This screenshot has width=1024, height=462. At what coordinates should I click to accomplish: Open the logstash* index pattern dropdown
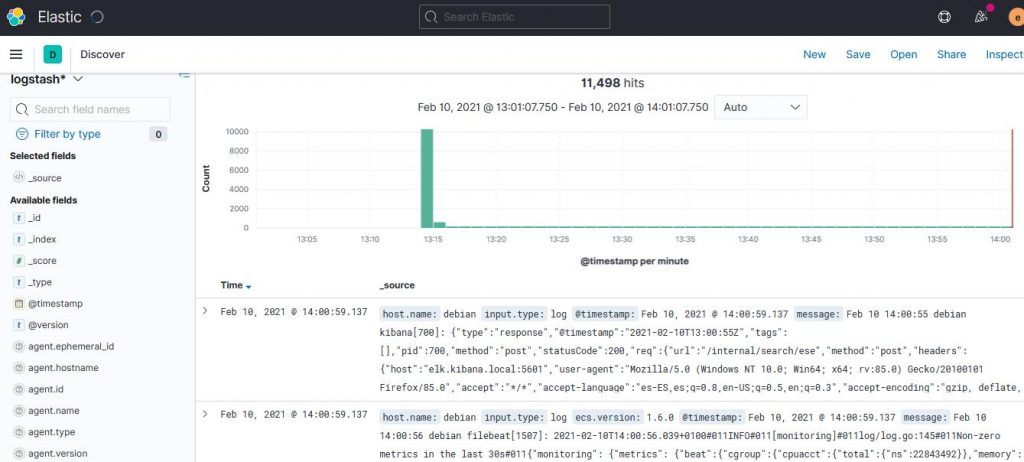click(x=47, y=78)
